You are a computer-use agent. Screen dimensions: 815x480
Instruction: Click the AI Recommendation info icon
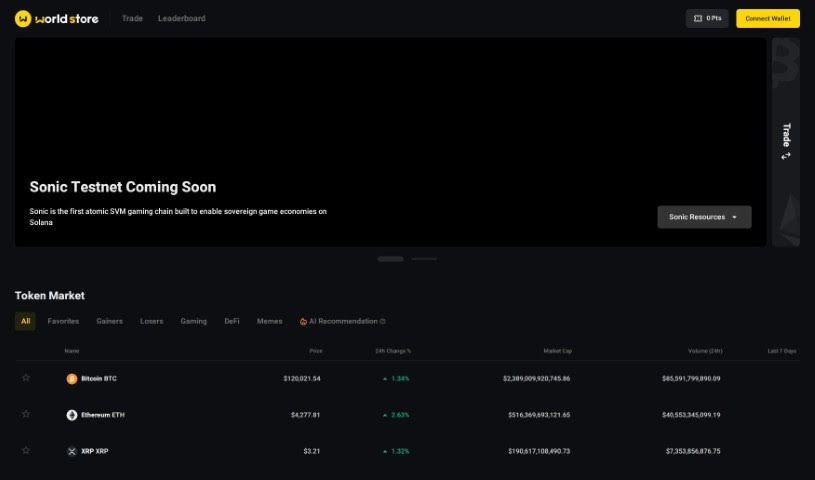tap(383, 321)
